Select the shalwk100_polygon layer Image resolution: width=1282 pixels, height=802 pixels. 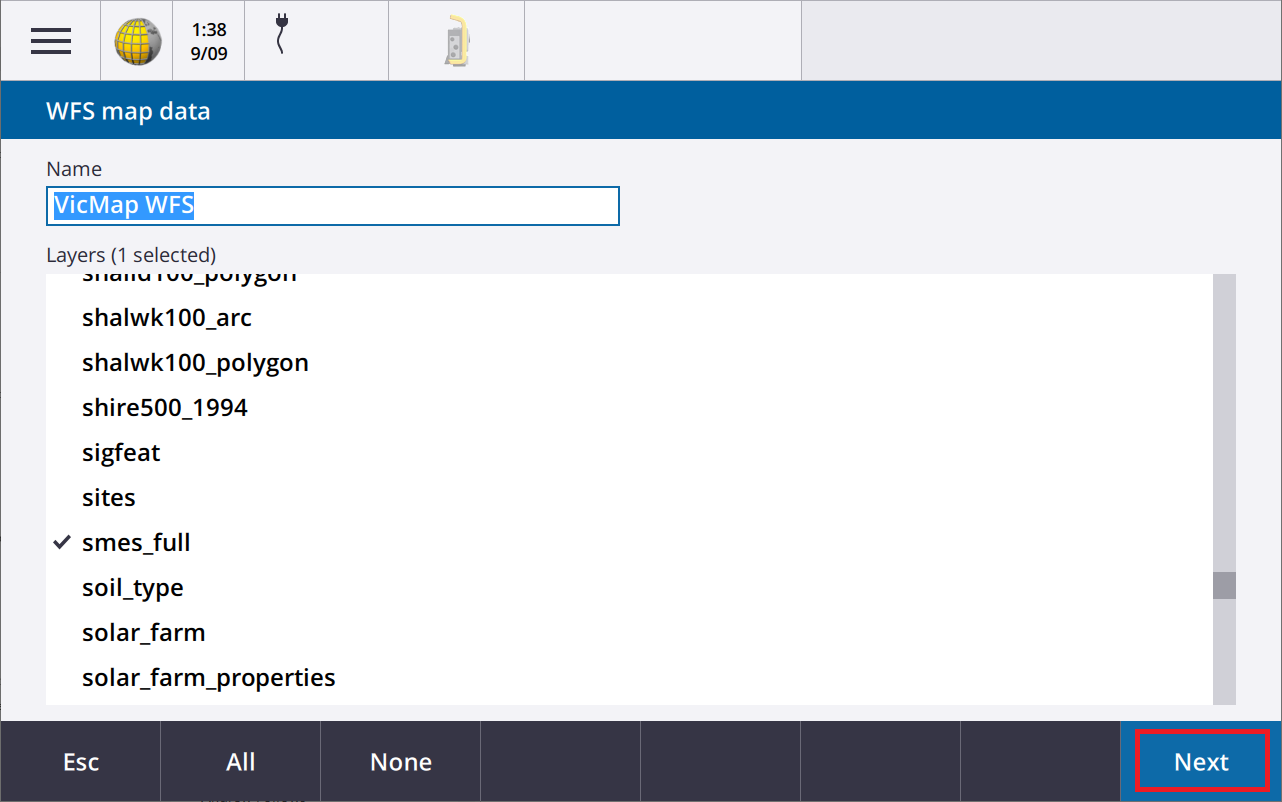click(195, 363)
